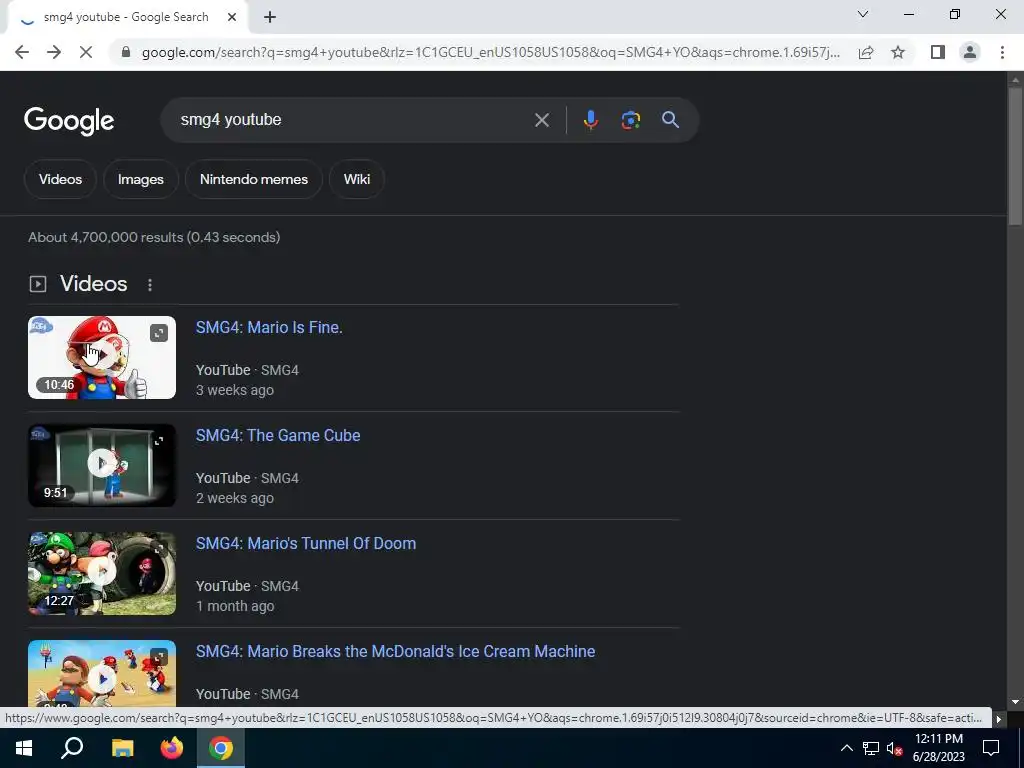Click the 1 month ago text
The image size is (1024, 768).
[x=235, y=606]
